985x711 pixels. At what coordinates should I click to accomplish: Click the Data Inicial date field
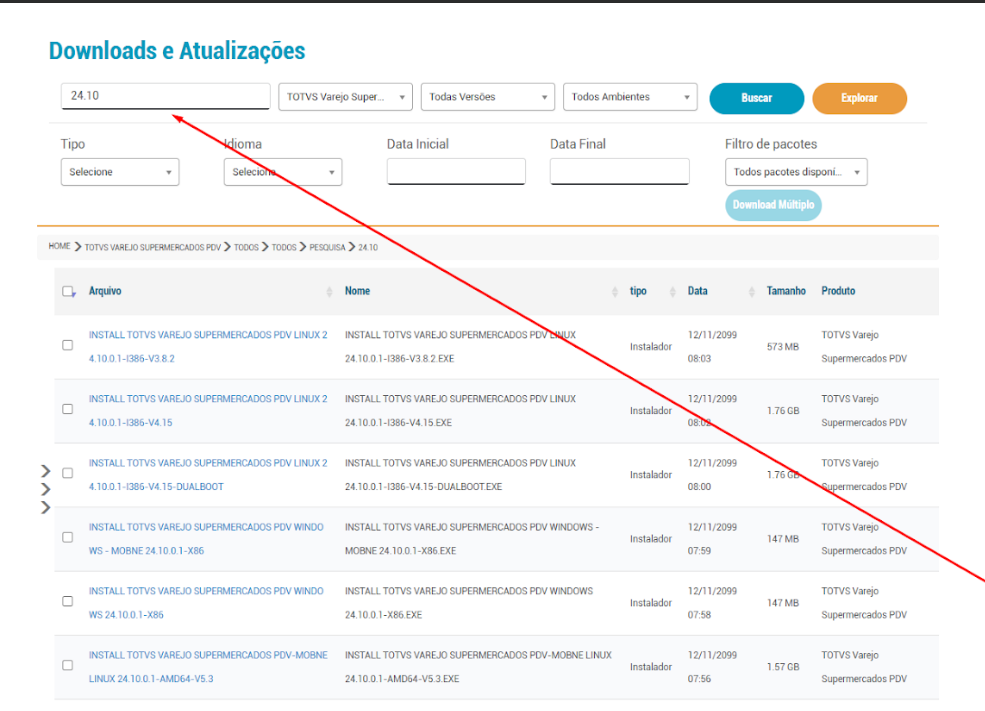coord(456,171)
